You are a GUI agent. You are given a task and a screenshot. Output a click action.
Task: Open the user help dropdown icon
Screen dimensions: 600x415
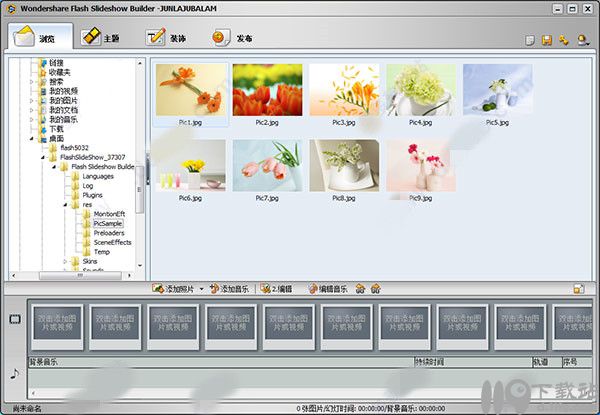[x=583, y=40]
